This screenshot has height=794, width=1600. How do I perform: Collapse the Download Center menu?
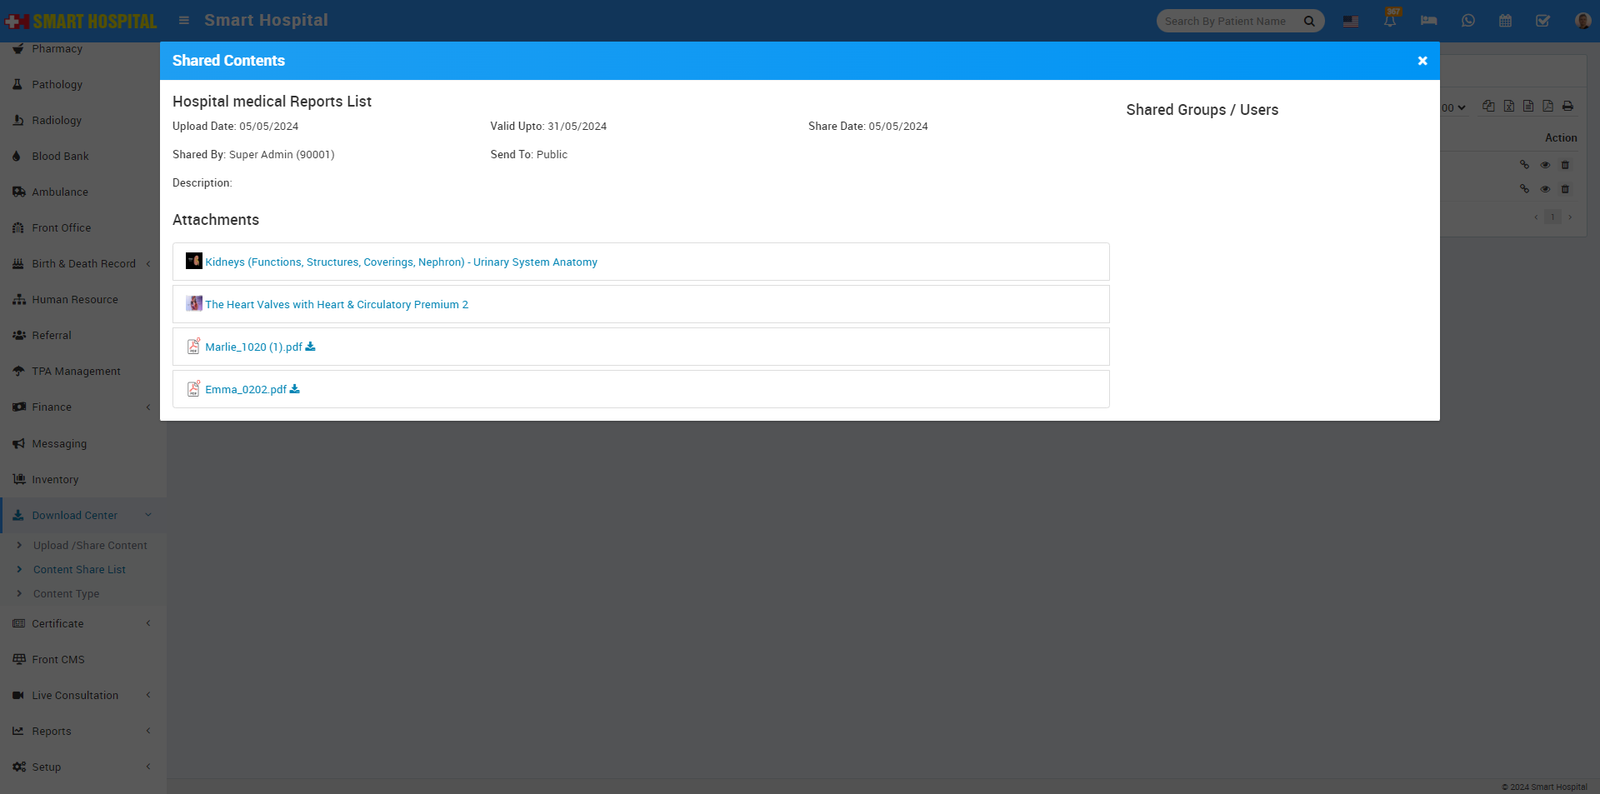pyautogui.click(x=75, y=515)
